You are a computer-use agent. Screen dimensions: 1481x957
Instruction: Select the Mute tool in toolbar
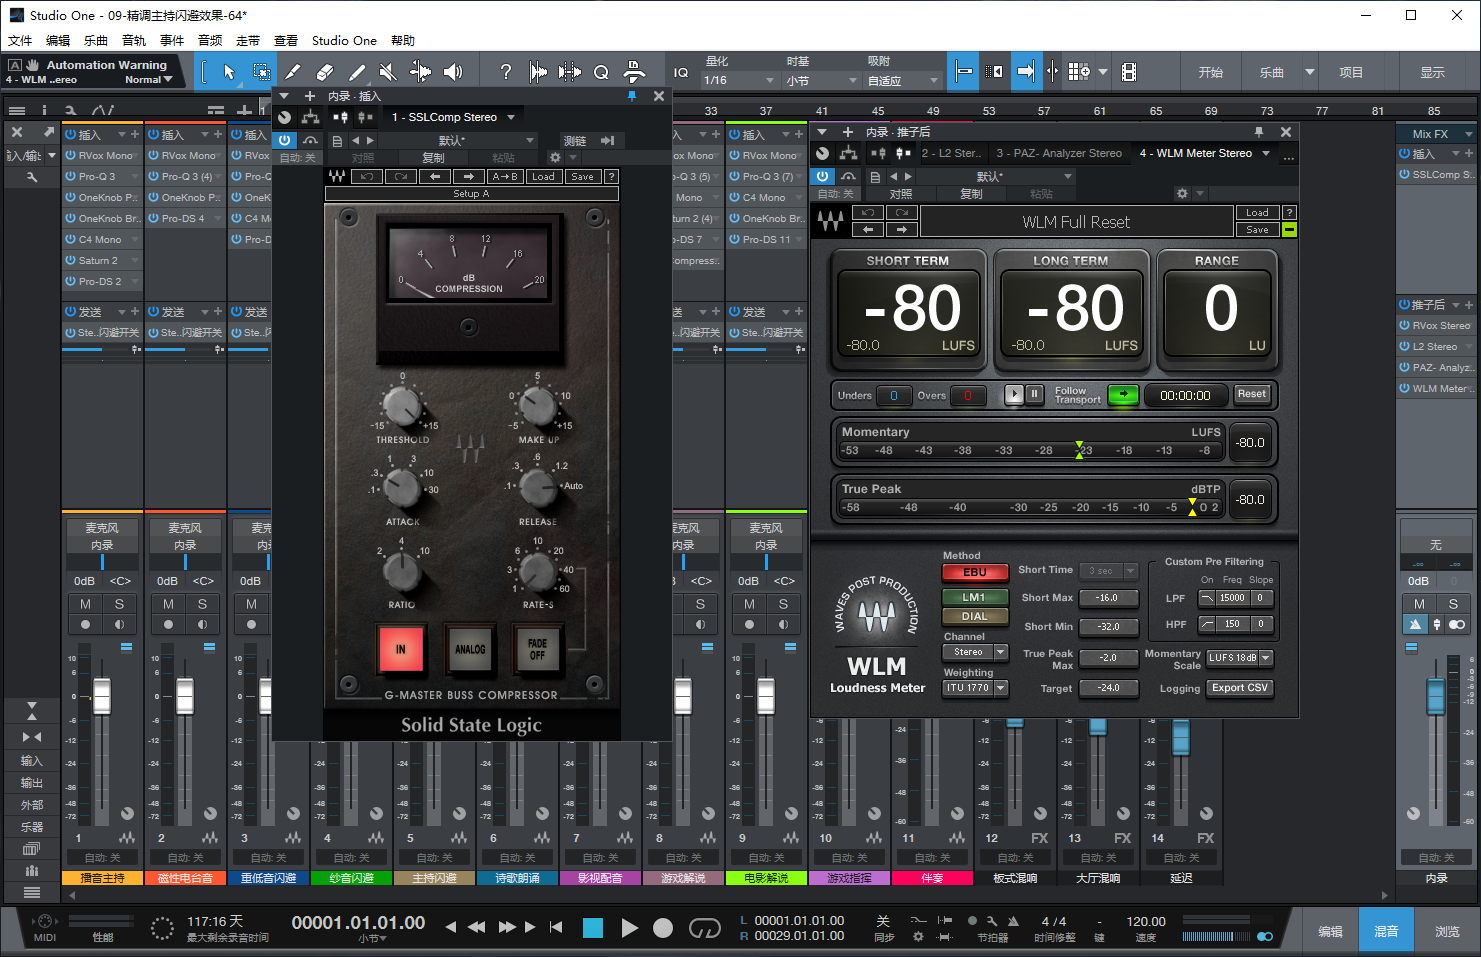(x=388, y=72)
